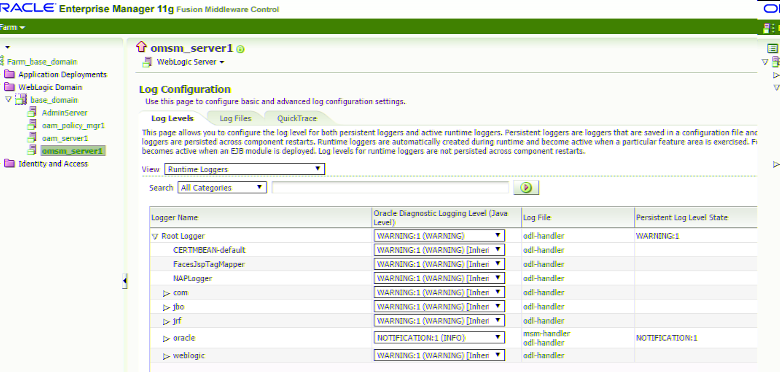780x372 pixels.
Task: Change weblogic logger level dropdown
Action: [x=439, y=356]
